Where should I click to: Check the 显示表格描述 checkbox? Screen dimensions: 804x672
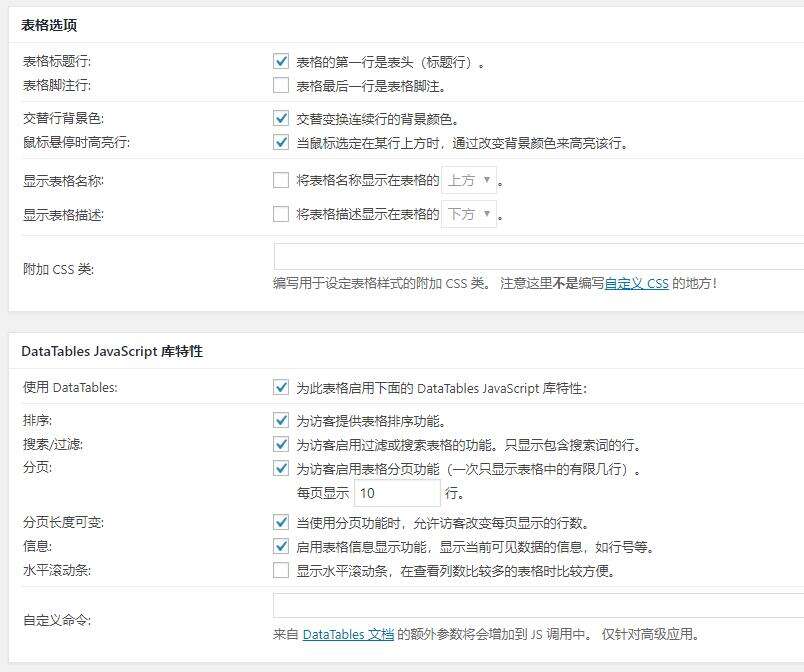281,214
